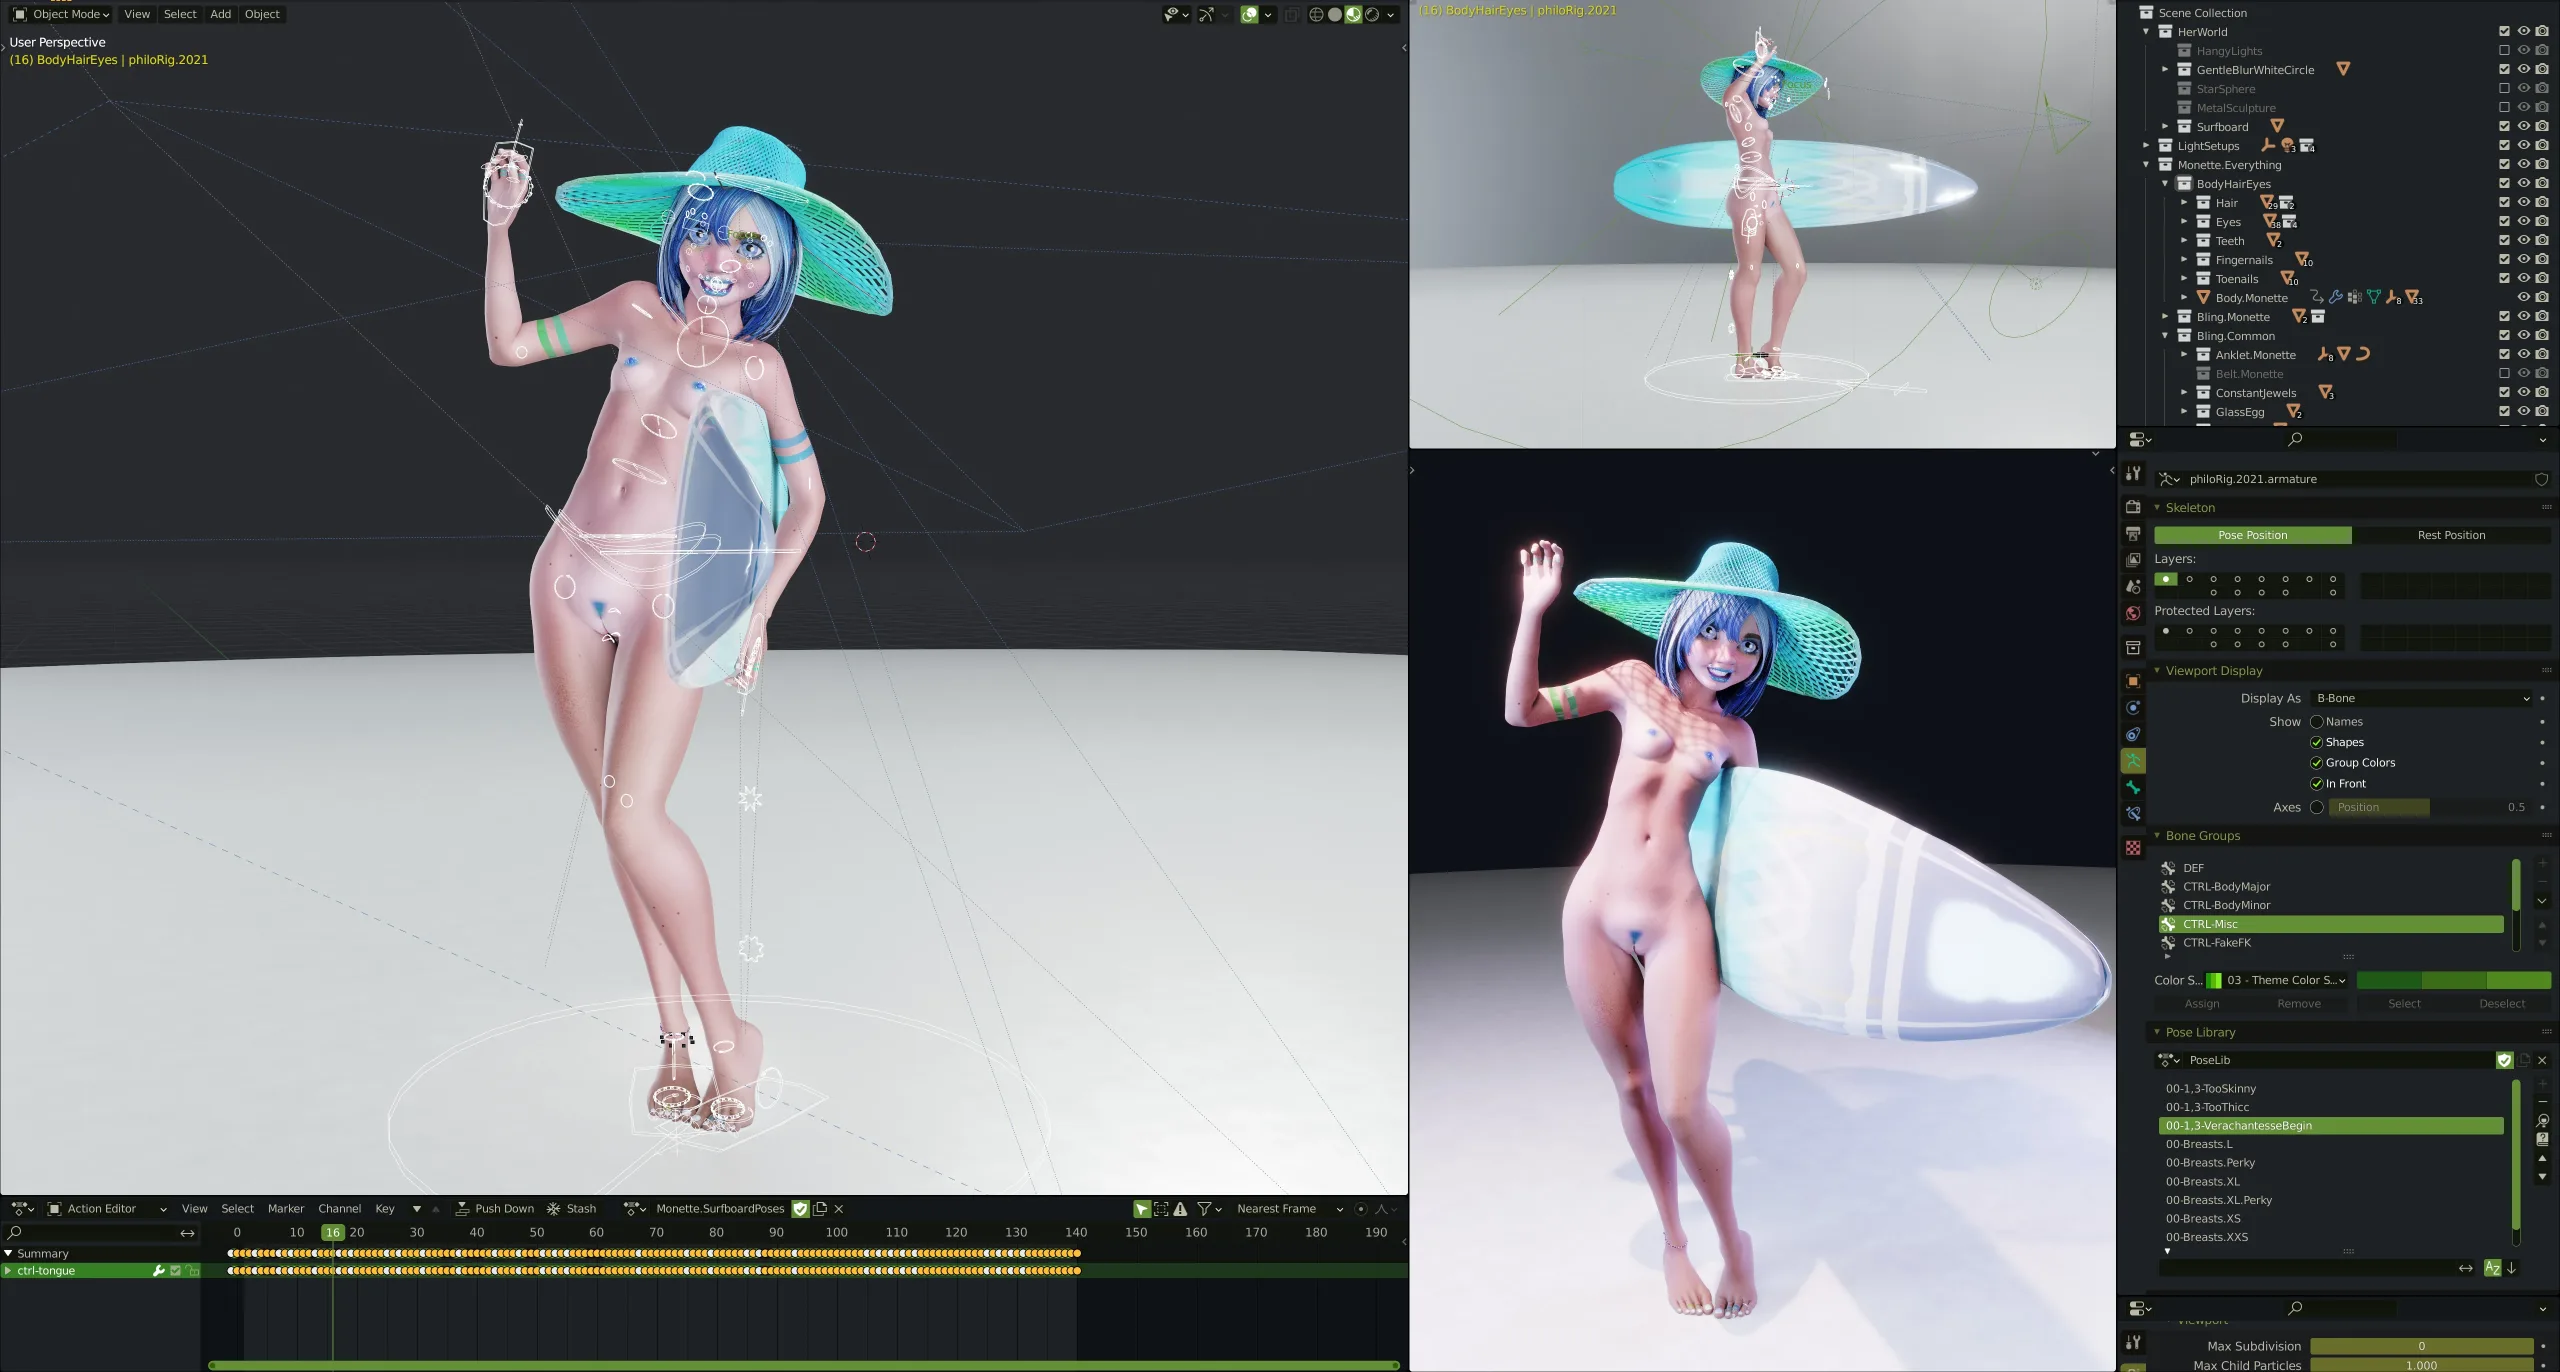This screenshot has height=1372, width=2560.
Task: Expand the Hair collection in outliner
Action: click(2184, 203)
